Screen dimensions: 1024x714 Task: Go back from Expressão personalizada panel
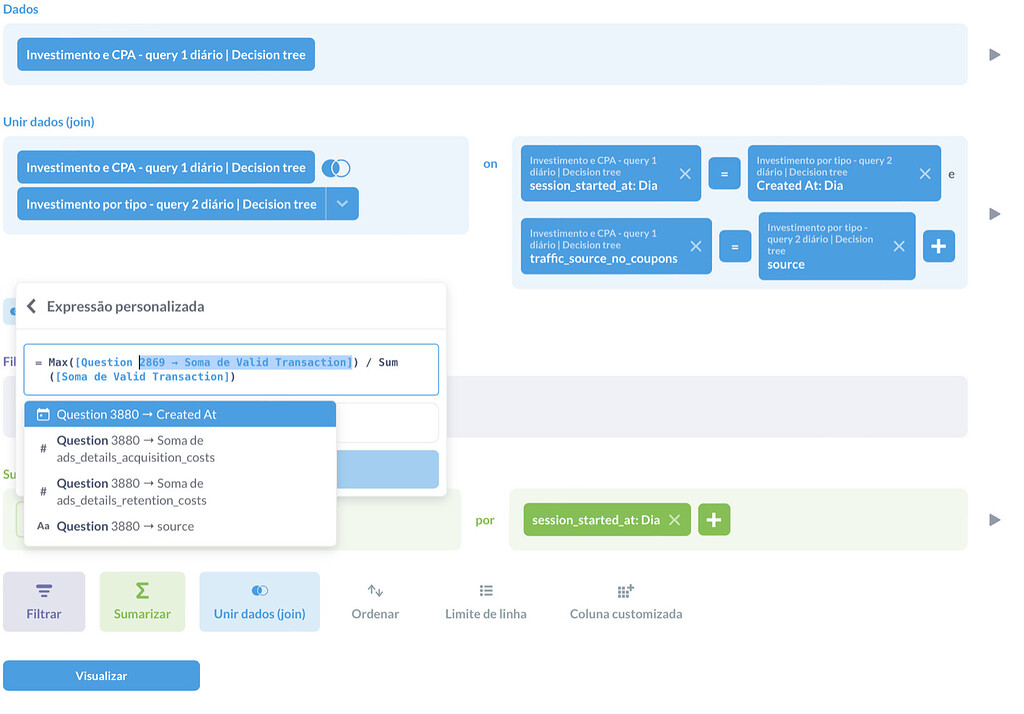tap(31, 306)
